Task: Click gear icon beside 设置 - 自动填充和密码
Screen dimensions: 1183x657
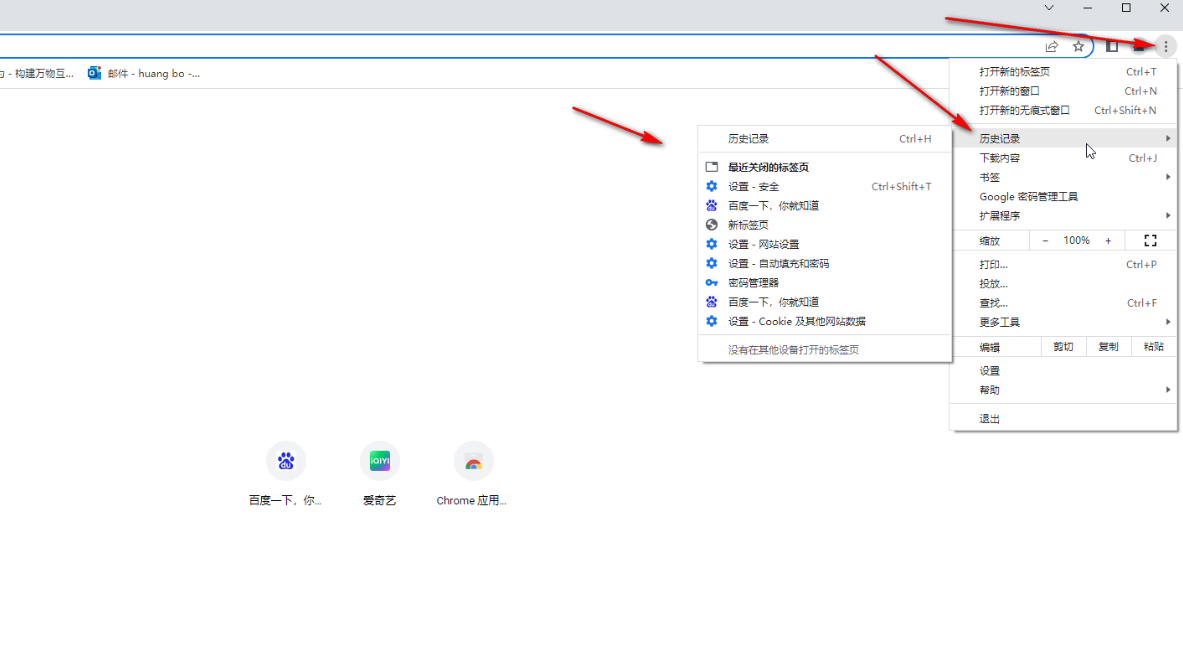Action: pyautogui.click(x=711, y=264)
